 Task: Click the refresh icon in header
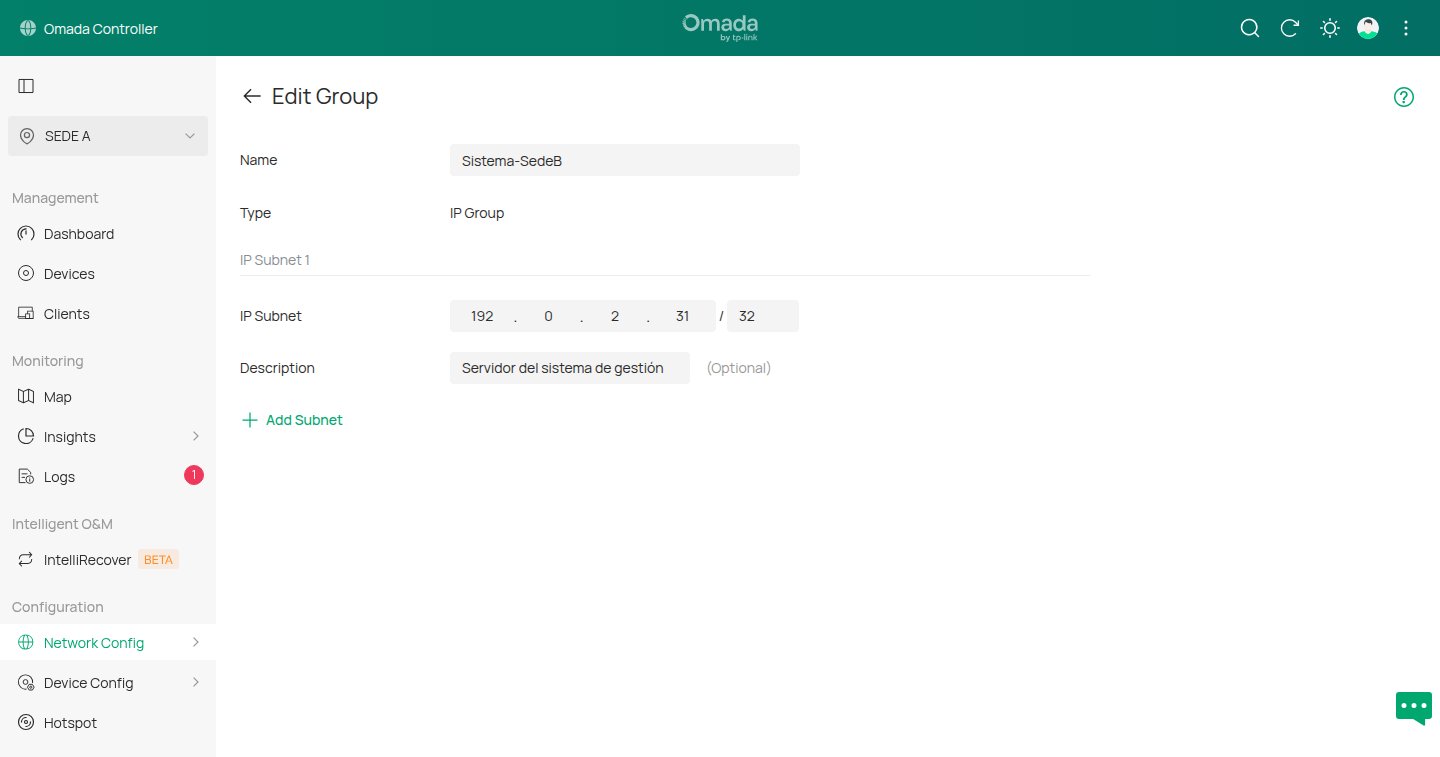tap(1290, 28)
